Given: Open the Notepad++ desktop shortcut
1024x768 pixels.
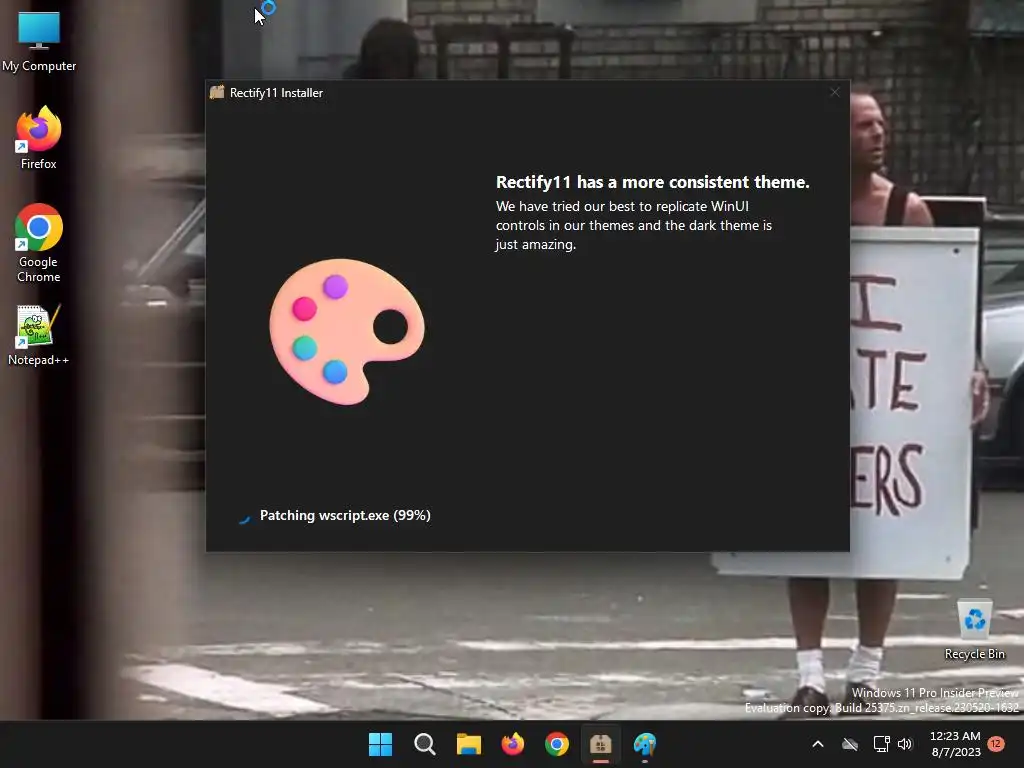Looking at the screenshot, I should [39, 335].
